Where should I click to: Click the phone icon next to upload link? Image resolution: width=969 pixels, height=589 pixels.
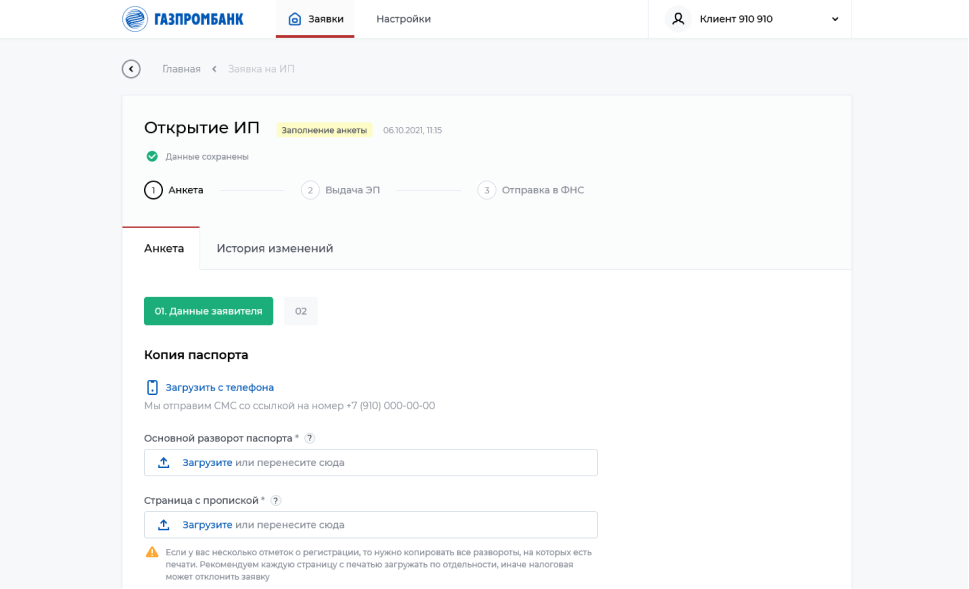click(153, 387)
